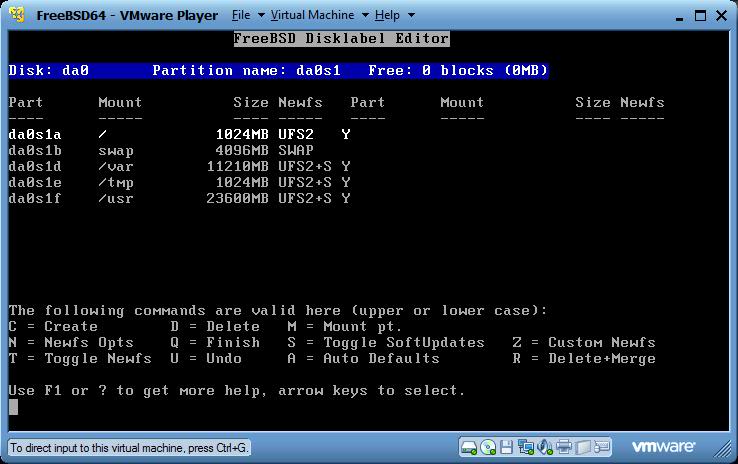This screenshot has height=464, width=738.
Task: Click the U = Undo command
Action: (x=206, y=359)
